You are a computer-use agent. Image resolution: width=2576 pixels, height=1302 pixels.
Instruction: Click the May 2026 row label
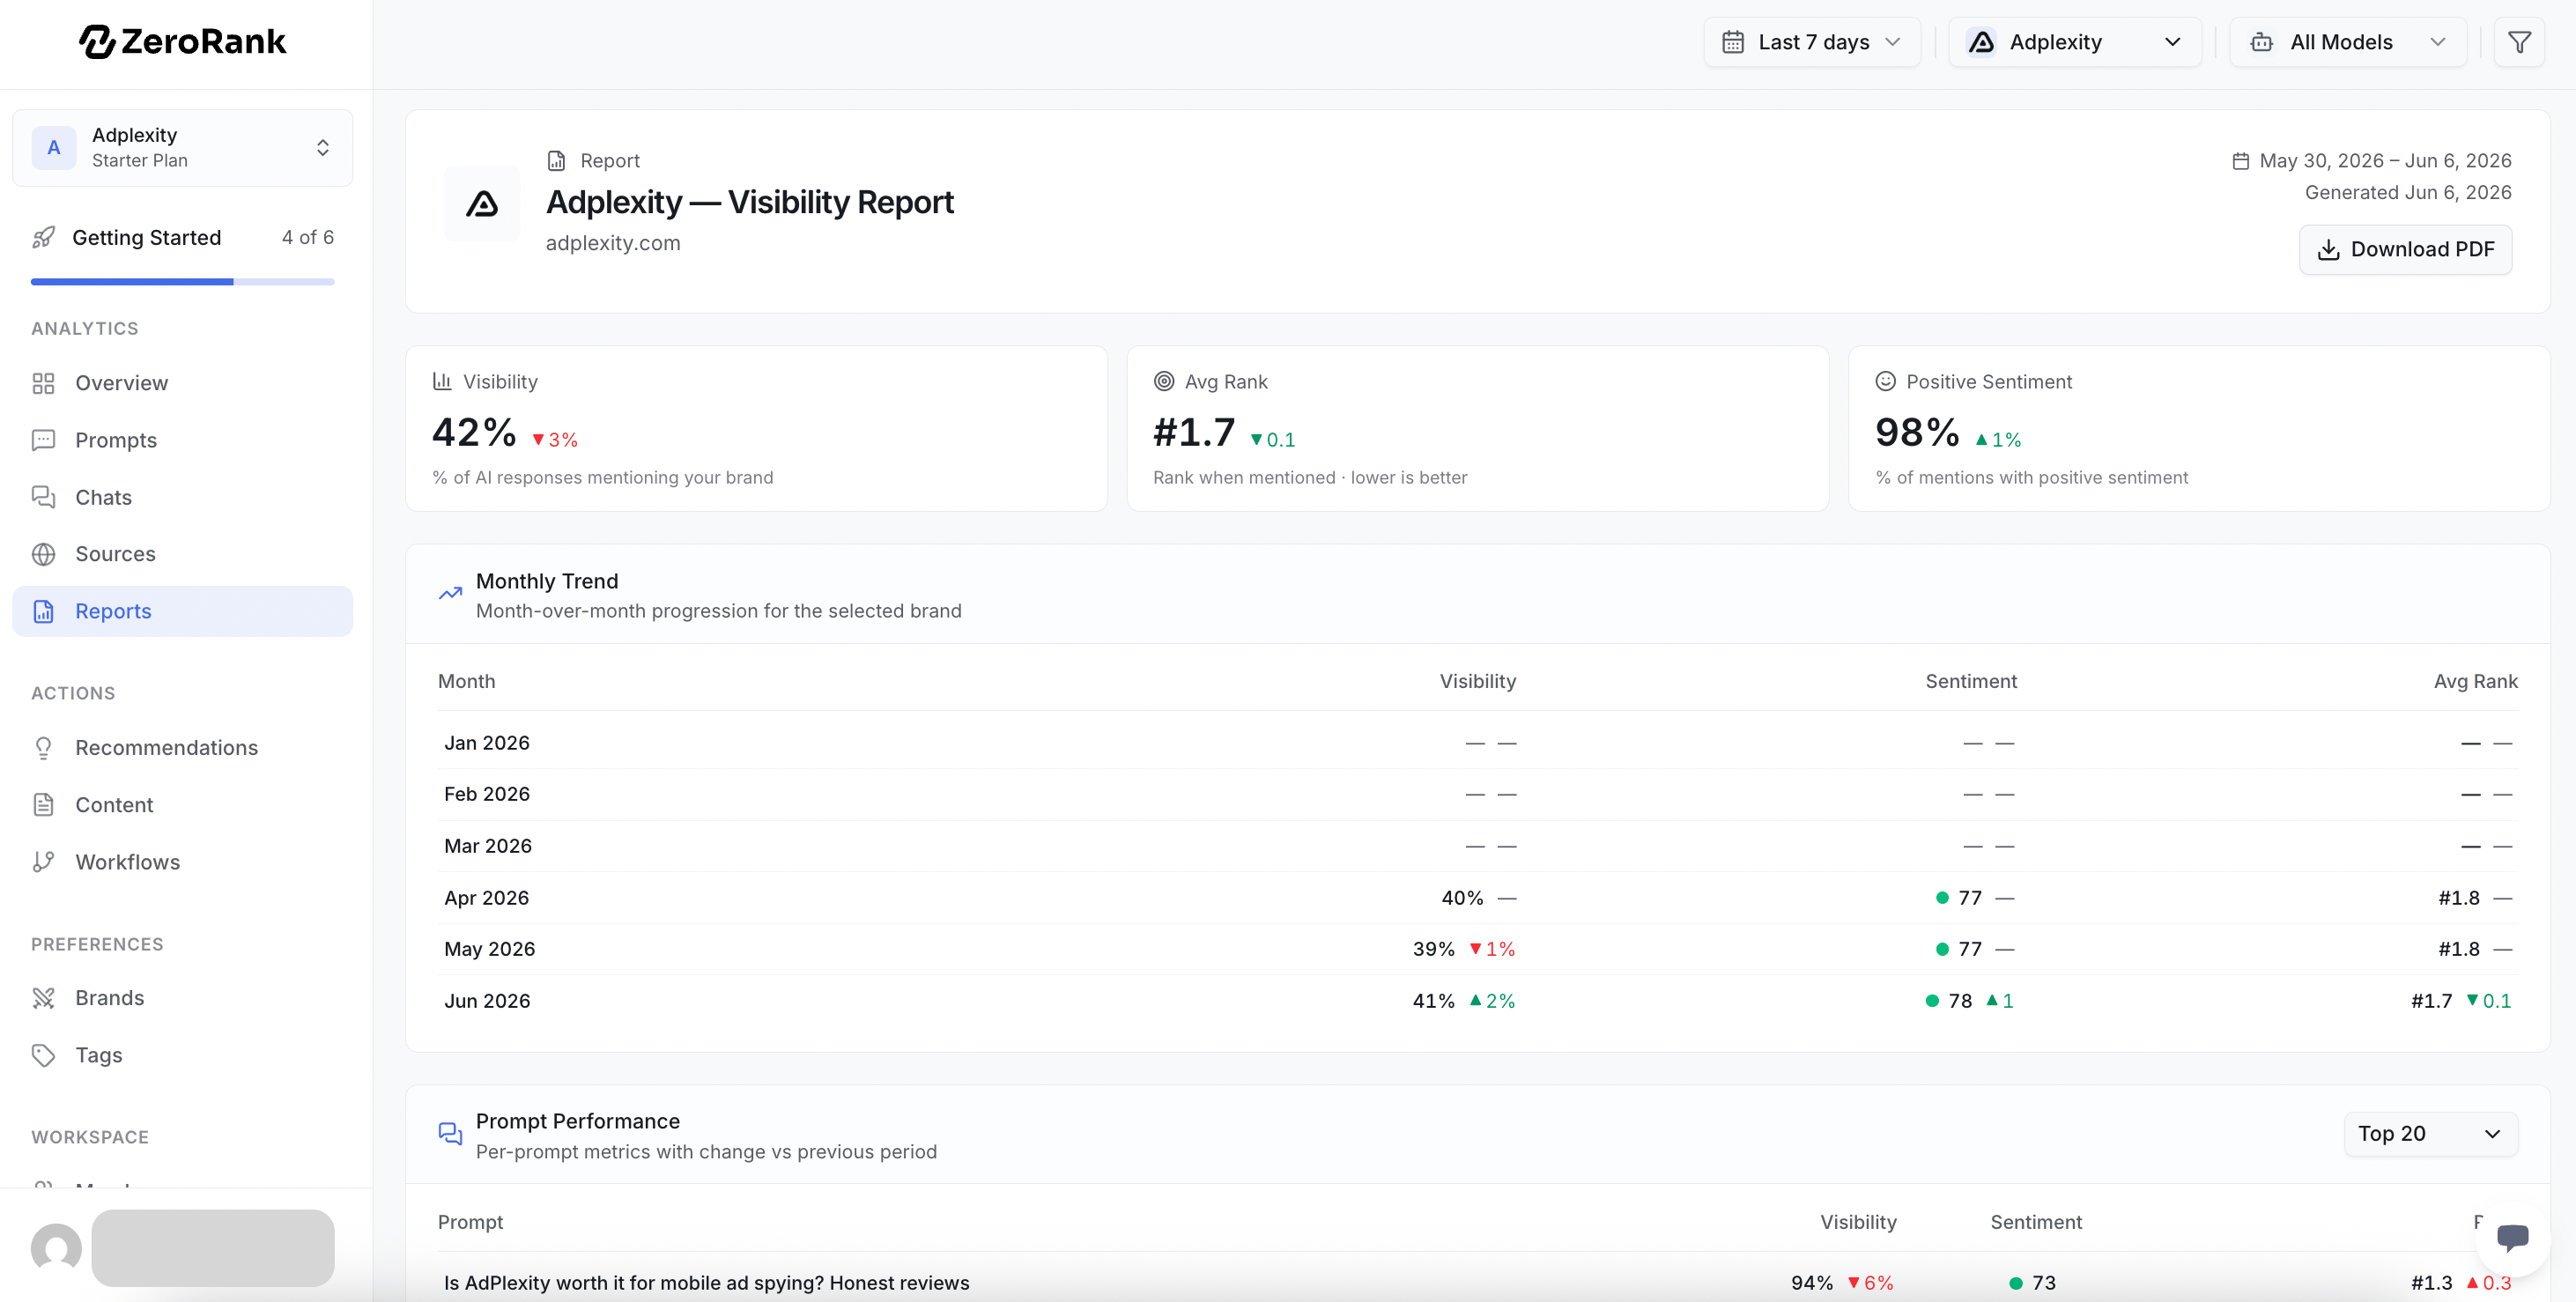490,949
